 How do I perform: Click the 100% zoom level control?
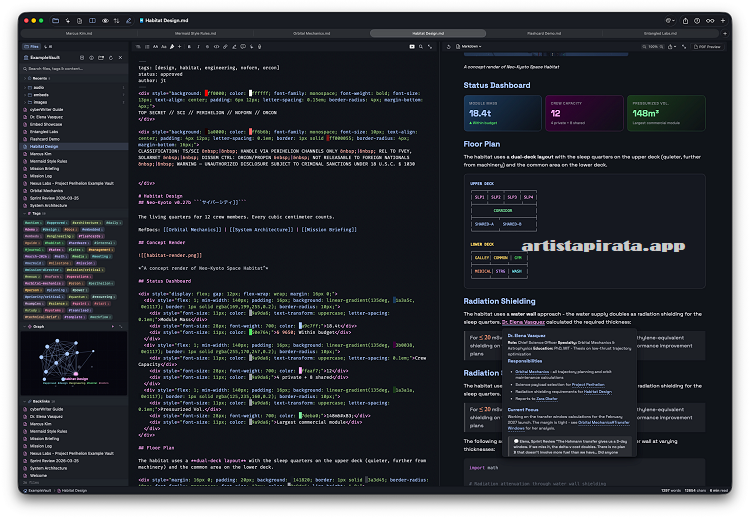tap(653, 46)
